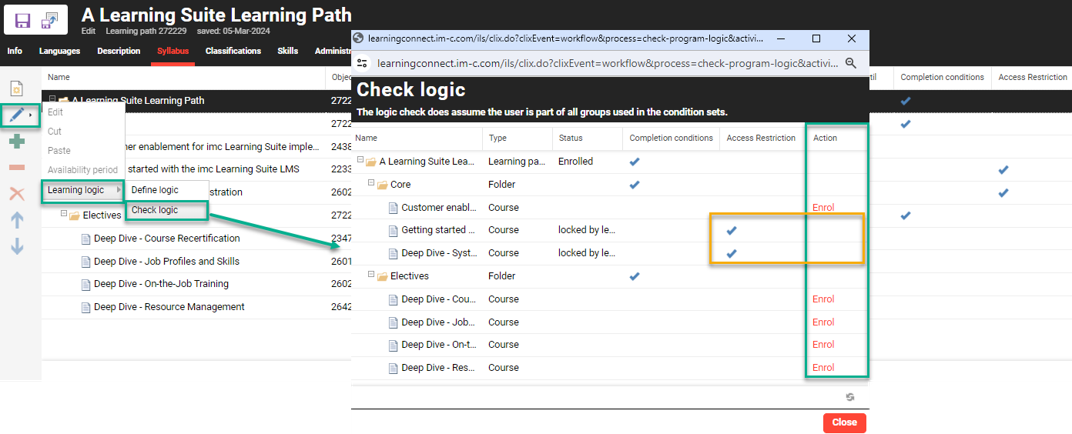Click Completion conditions checkmark for Electives in Check logic
Viewport: 1072px width, 434px height.
point(634,276)
